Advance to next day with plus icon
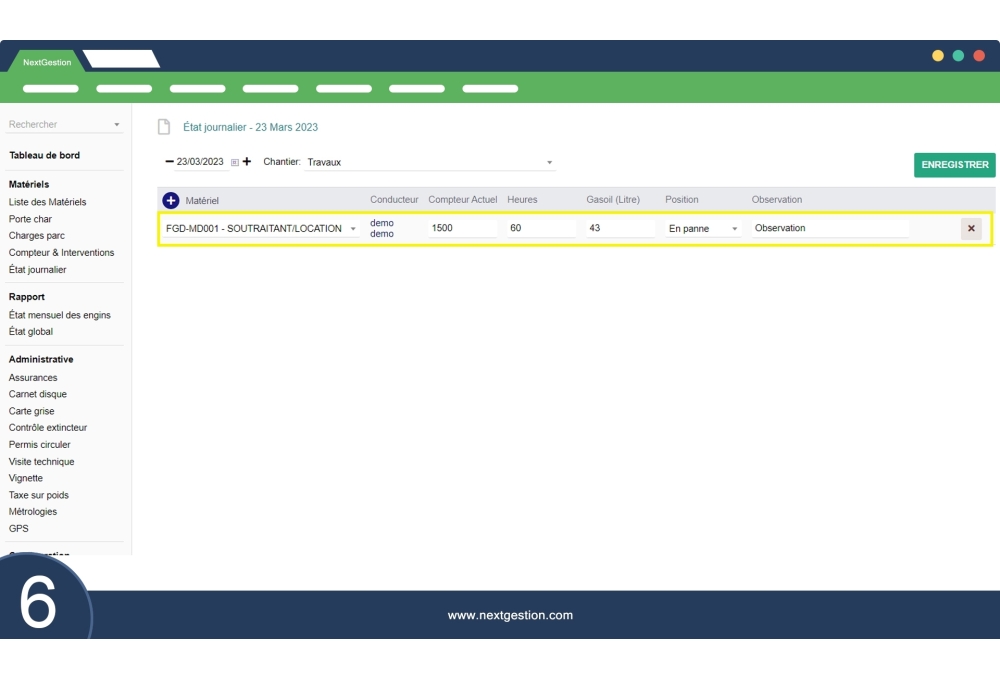This screenshot has height=679, width=1000. click(247, 162)
